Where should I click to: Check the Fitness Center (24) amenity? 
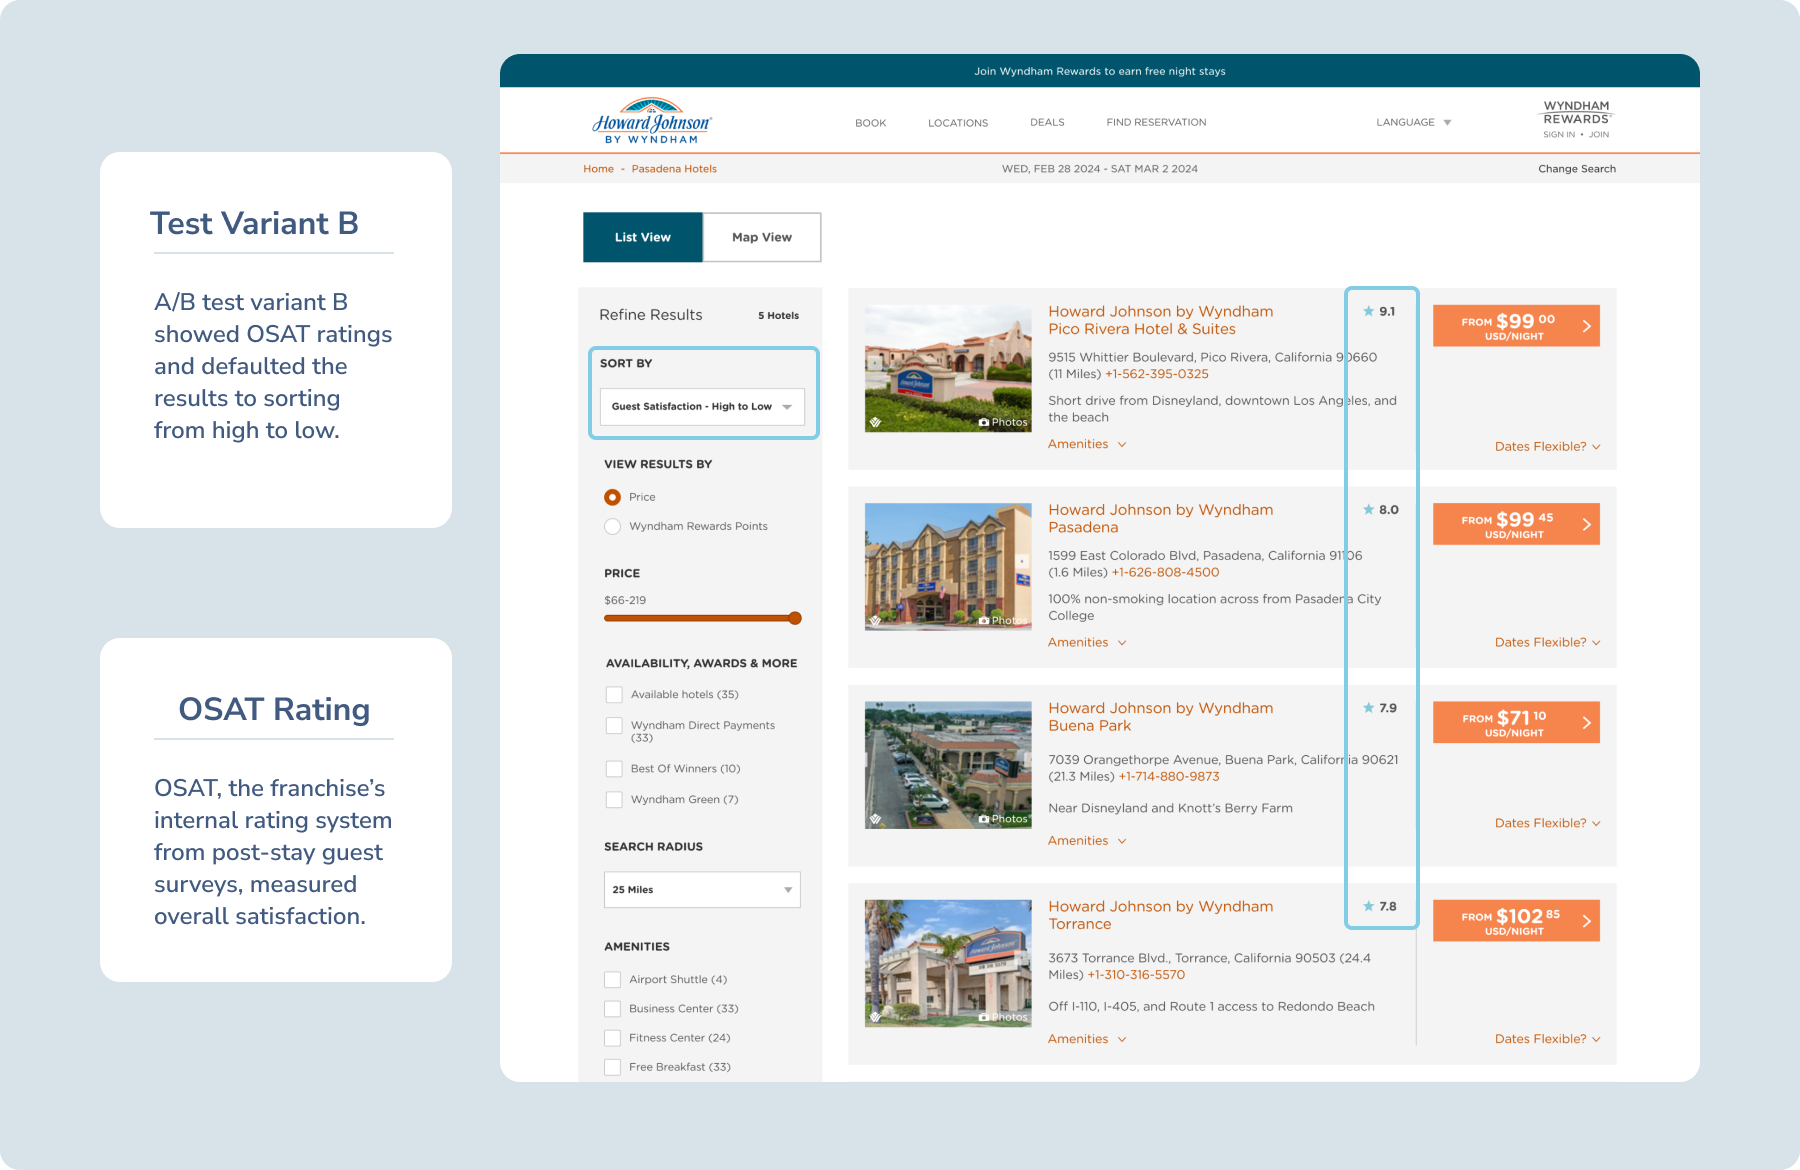click(x=612, y=1037)
